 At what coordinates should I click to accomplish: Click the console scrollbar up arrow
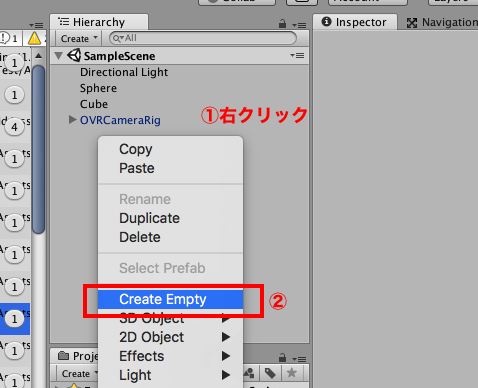[39, 56]
